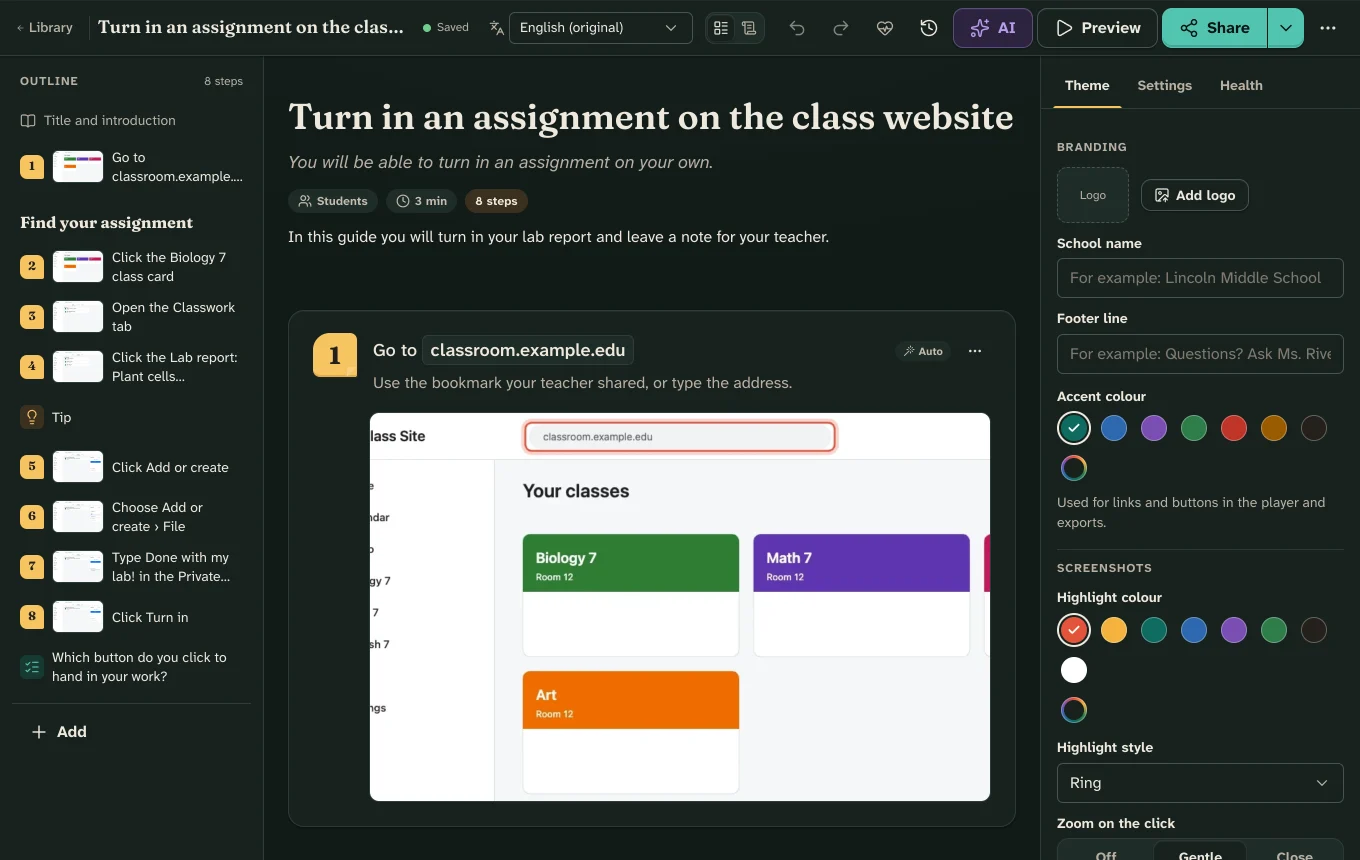1360x860 pixels.
Task: Open the step 1 more options menu
Action: tap(975, 351)
